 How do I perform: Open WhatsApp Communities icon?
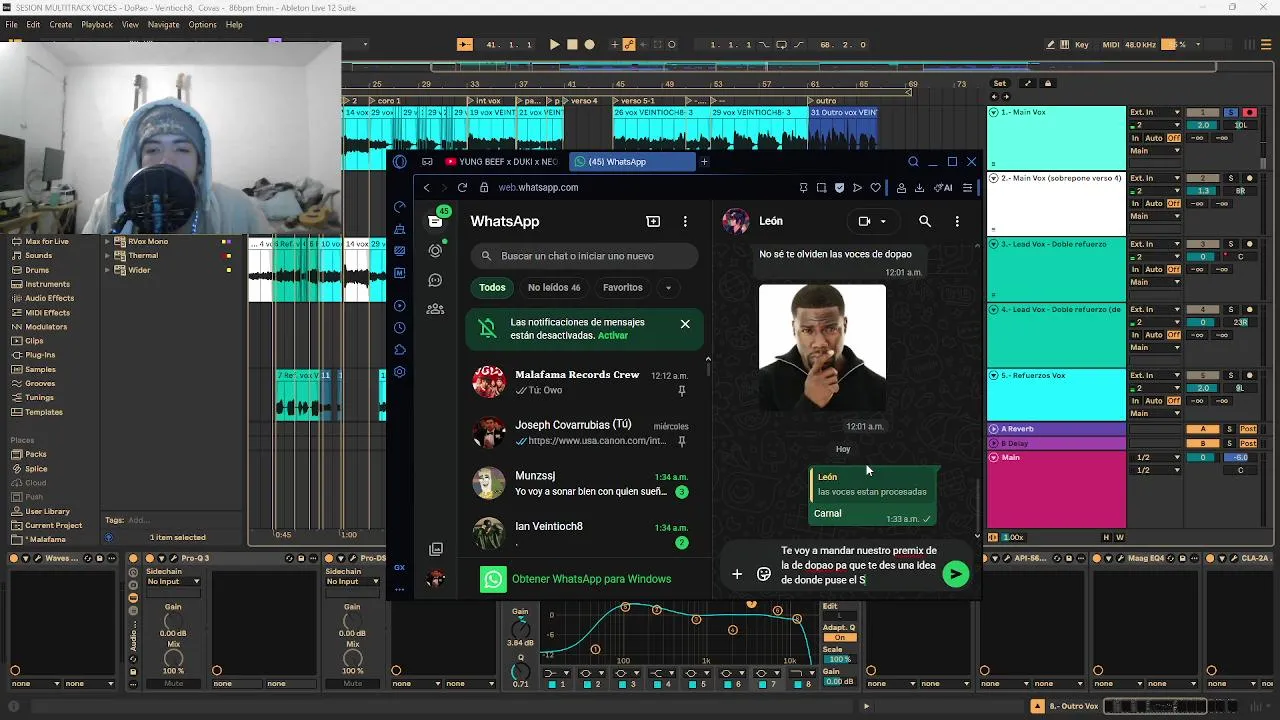[435, 309]
